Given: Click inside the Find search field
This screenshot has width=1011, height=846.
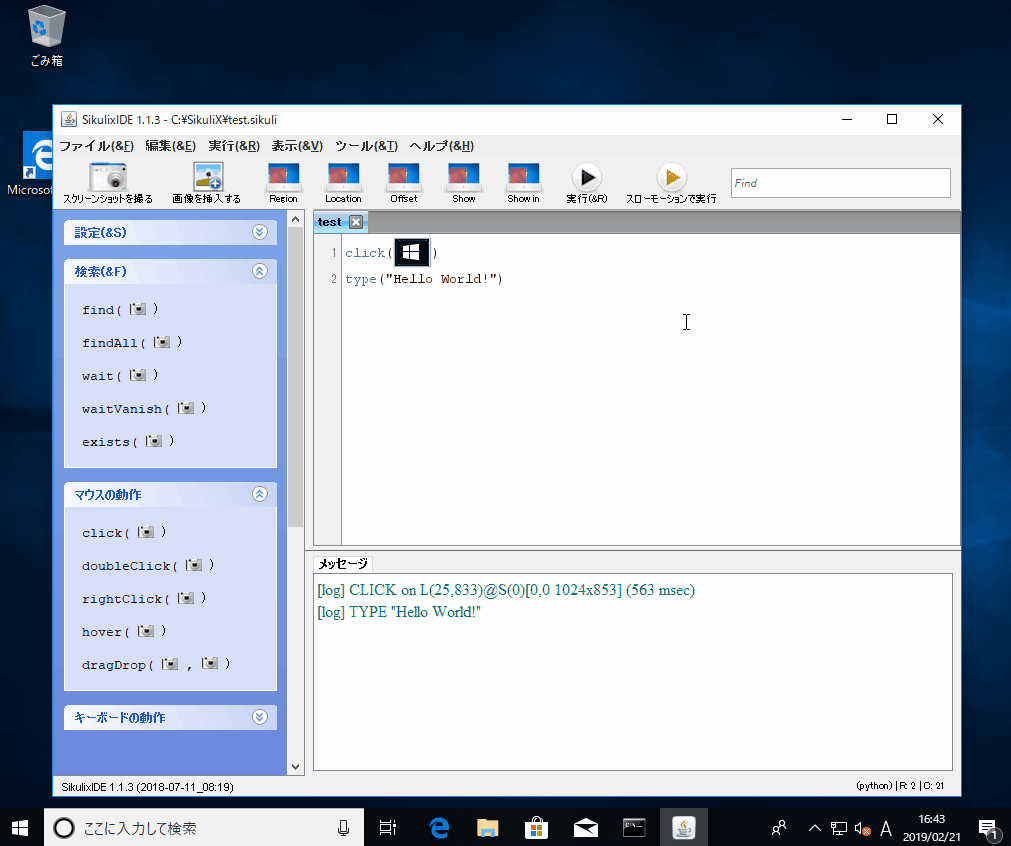Looking at the screenshot, I should [x=840, y=182].
